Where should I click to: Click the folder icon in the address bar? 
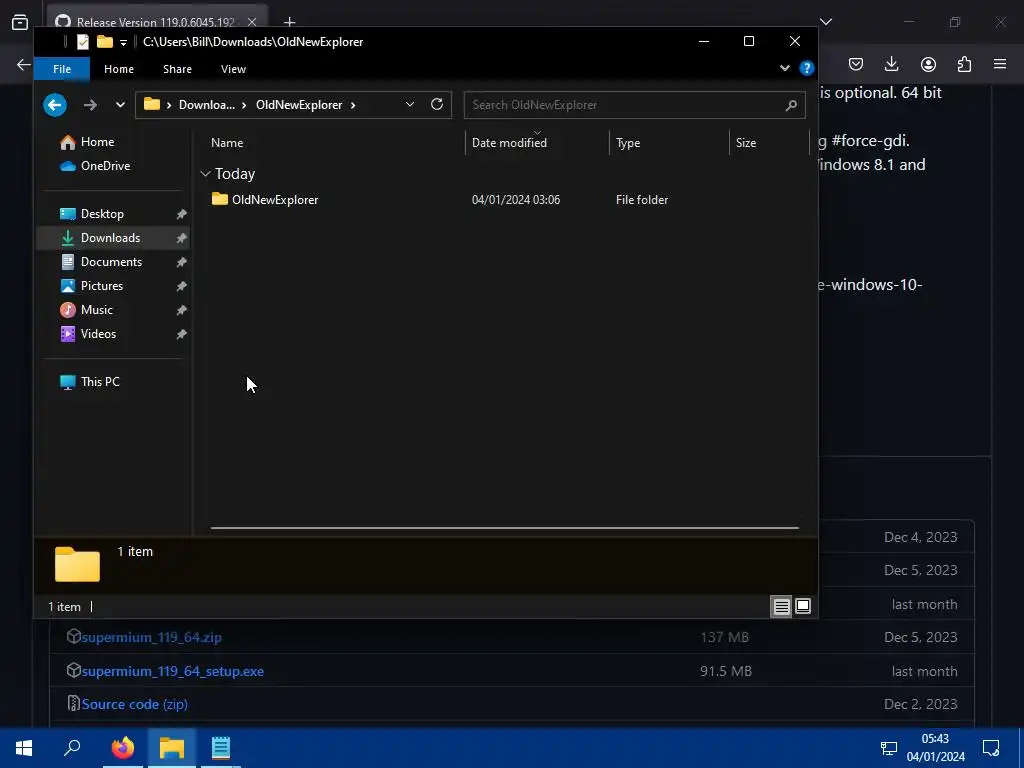(152, 104)
